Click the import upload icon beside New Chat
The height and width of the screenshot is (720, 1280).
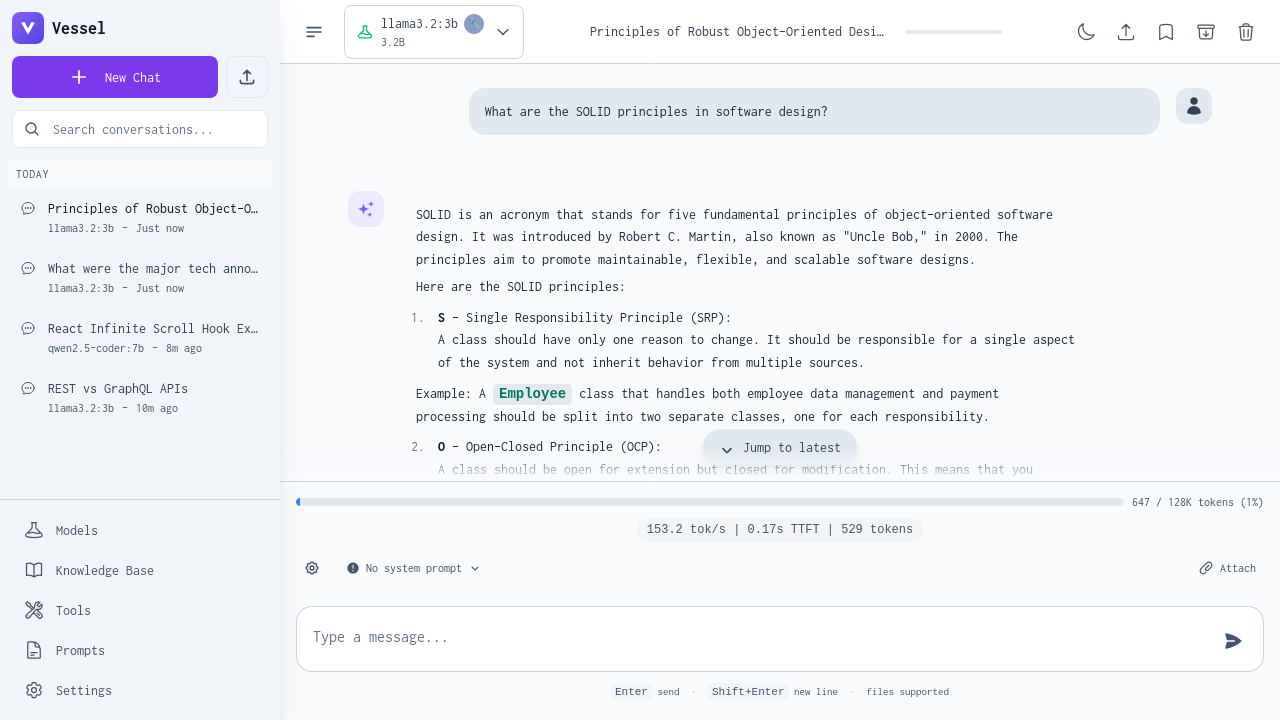pyautogui.click(x=247, y=77)
